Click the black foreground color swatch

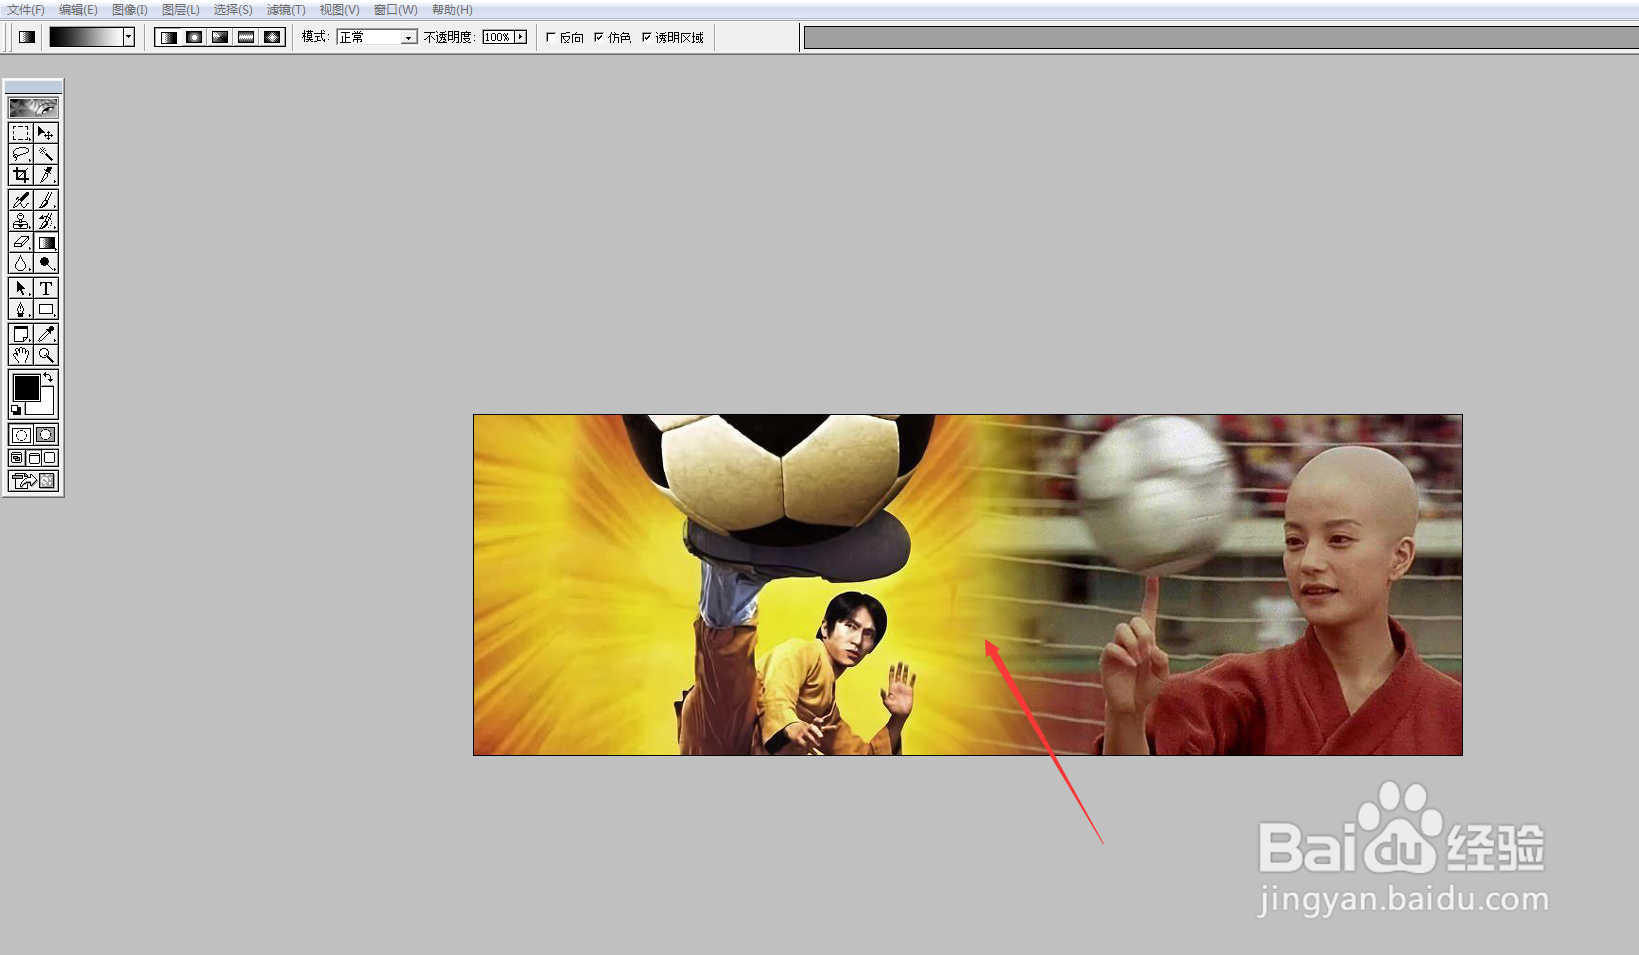[x=26, y=387]
